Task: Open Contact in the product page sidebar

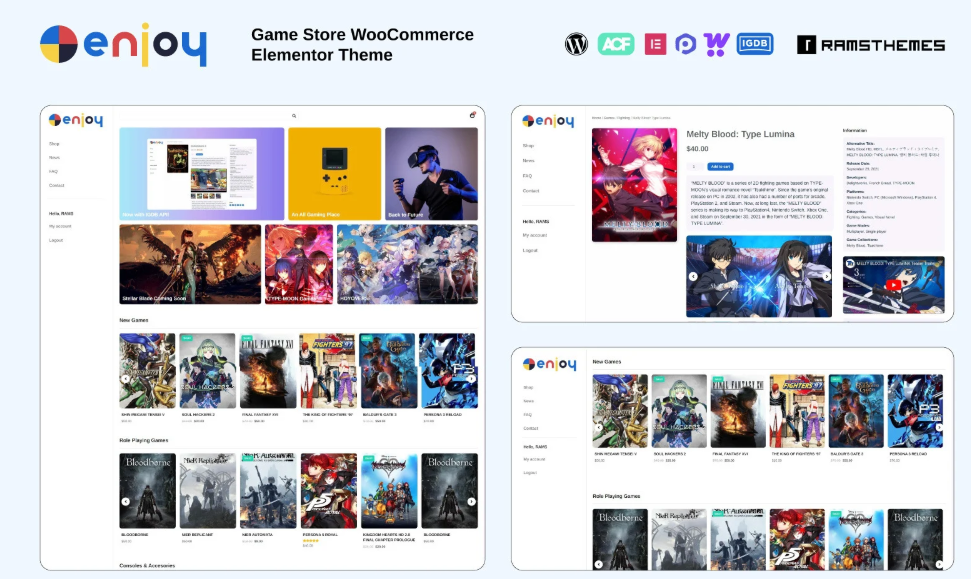Action: pos(531,191)
